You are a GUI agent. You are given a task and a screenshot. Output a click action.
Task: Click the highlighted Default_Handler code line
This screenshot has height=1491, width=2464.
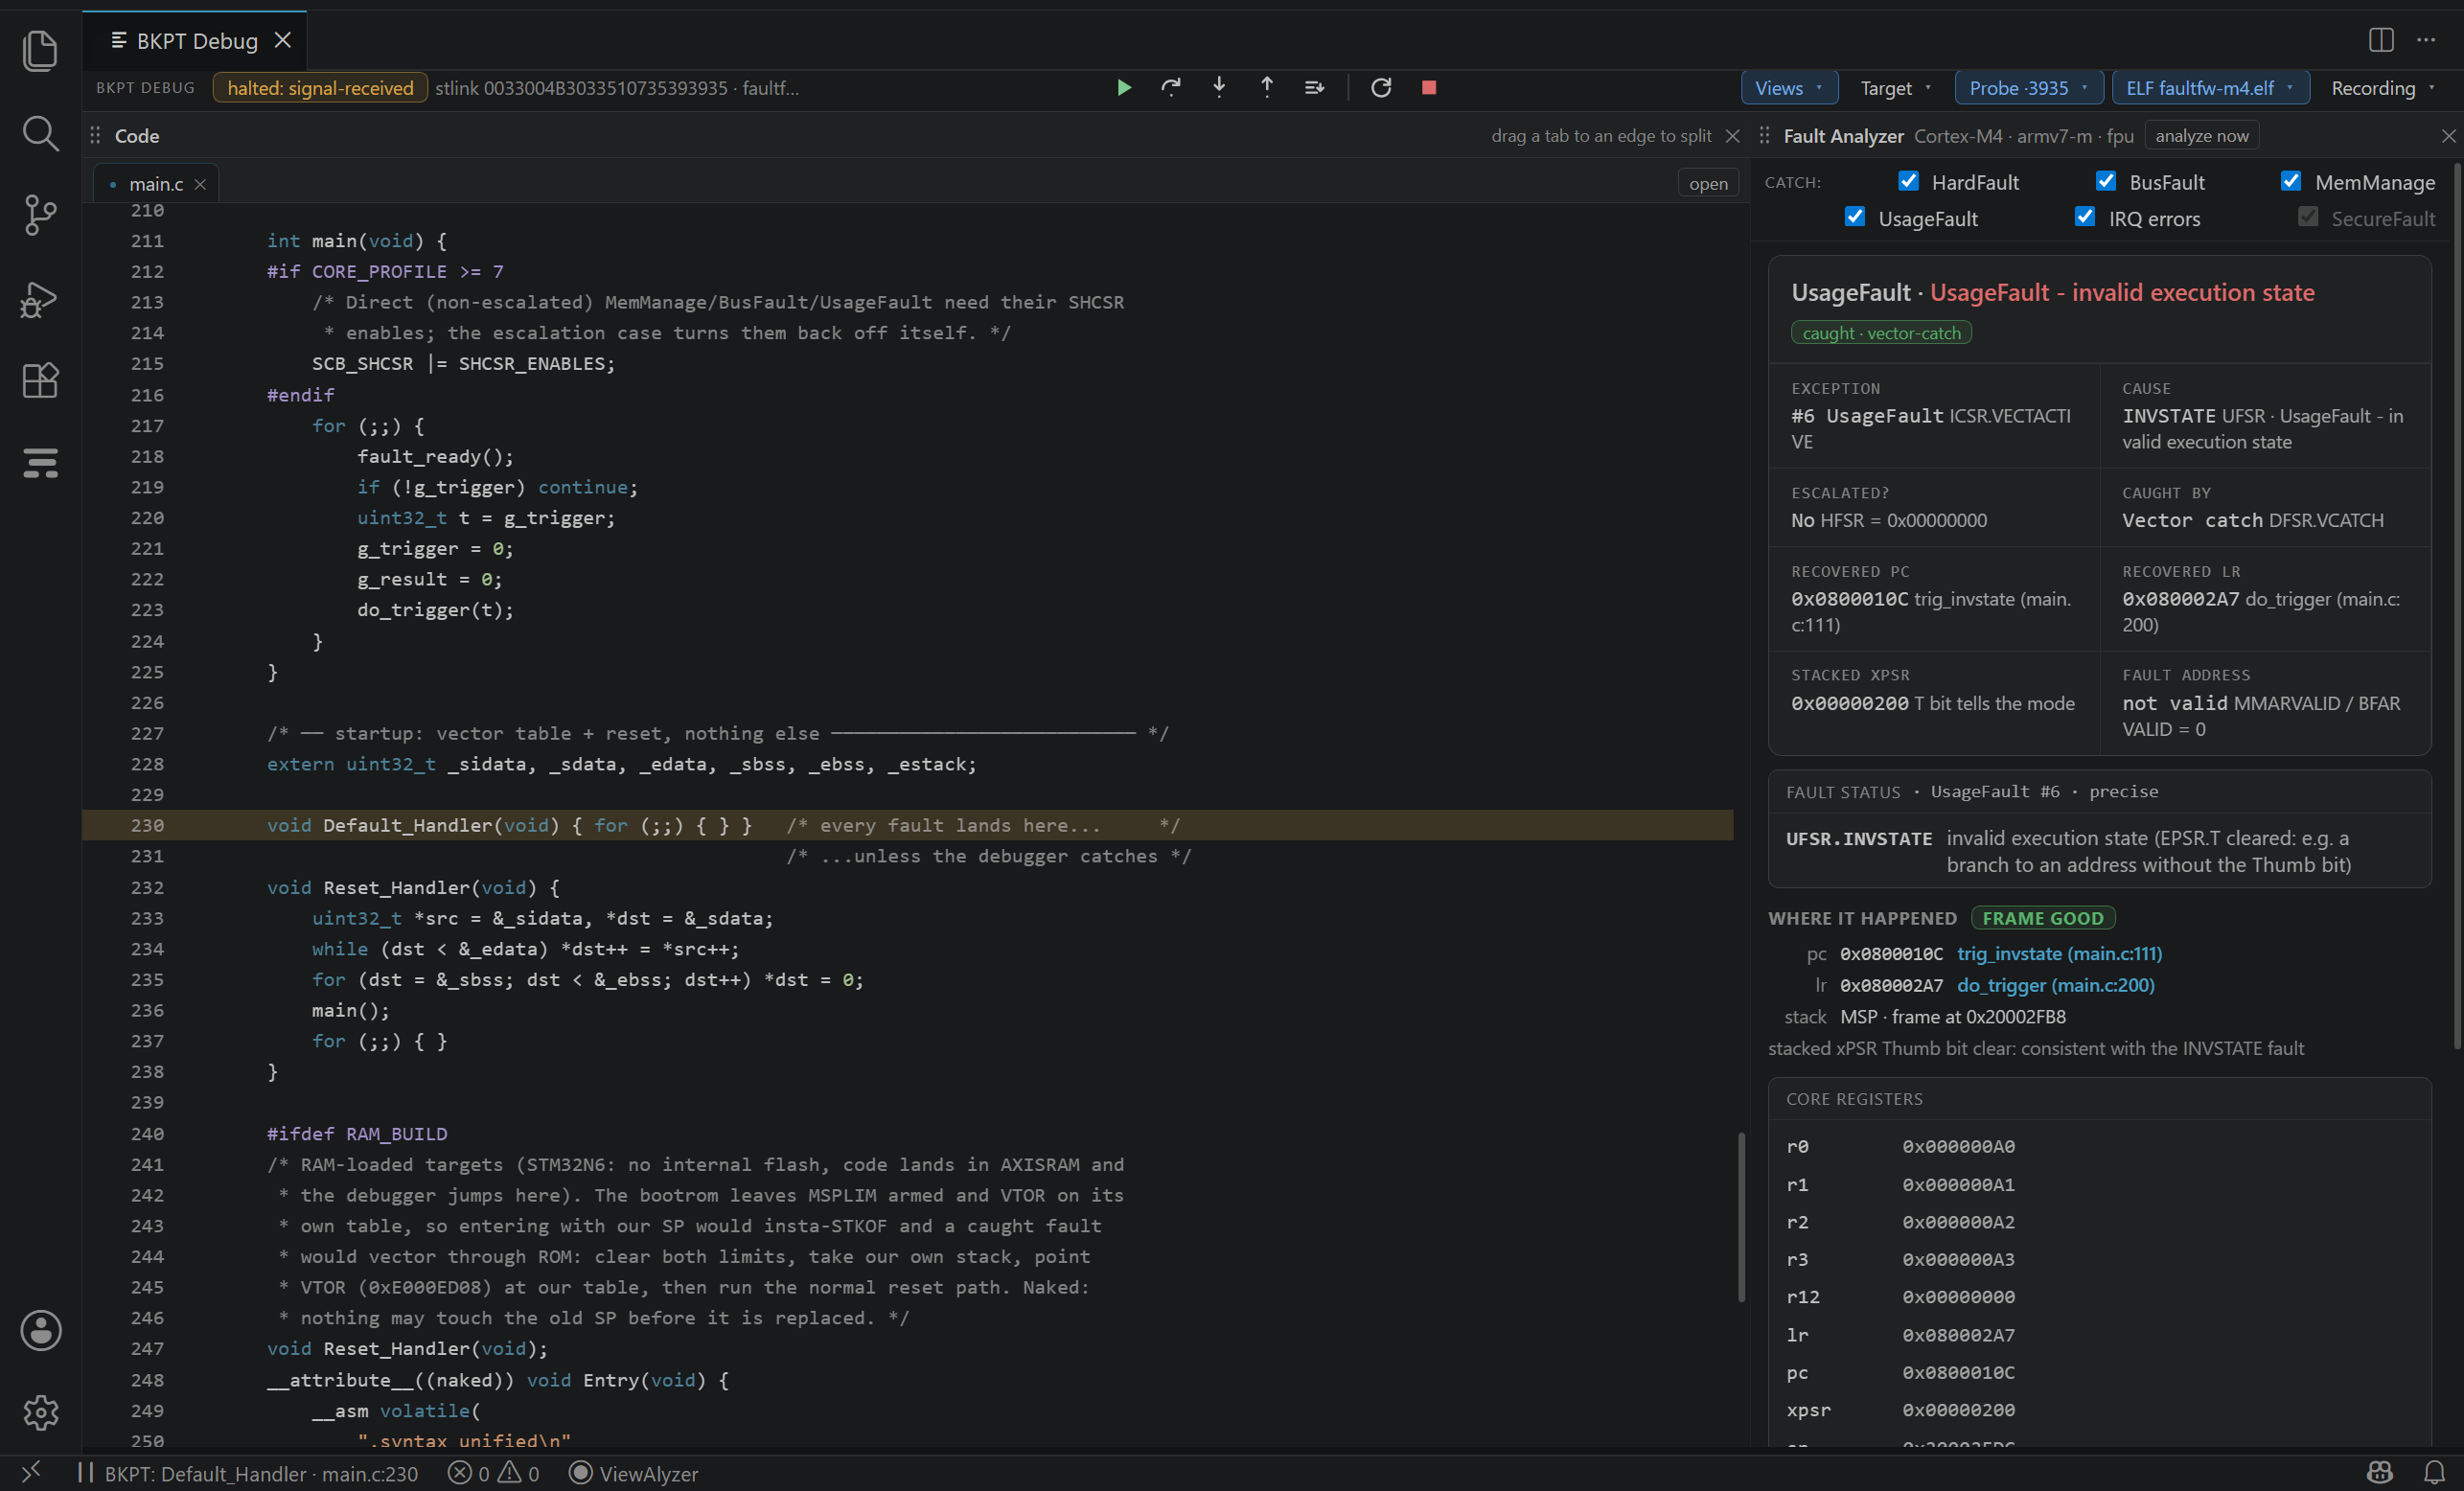(908, 826)
